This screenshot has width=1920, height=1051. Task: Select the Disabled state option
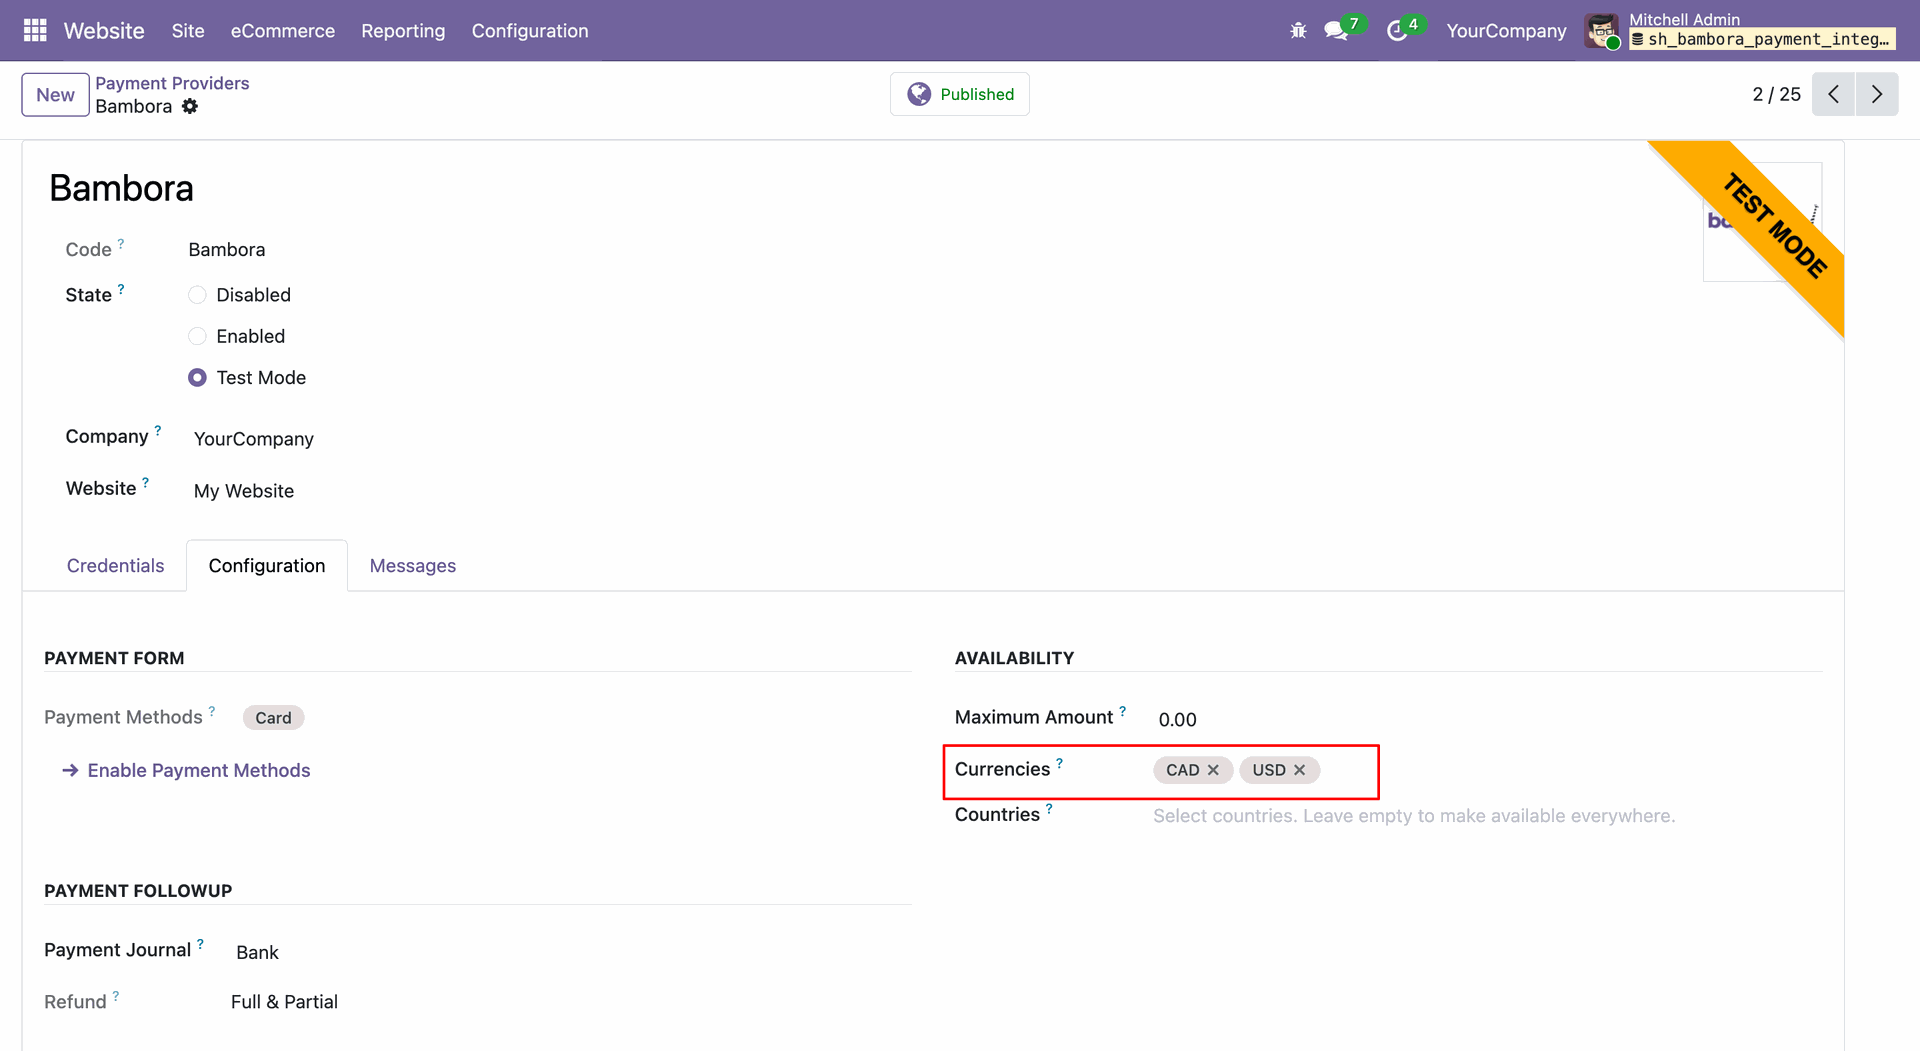(x=197, y=295)
